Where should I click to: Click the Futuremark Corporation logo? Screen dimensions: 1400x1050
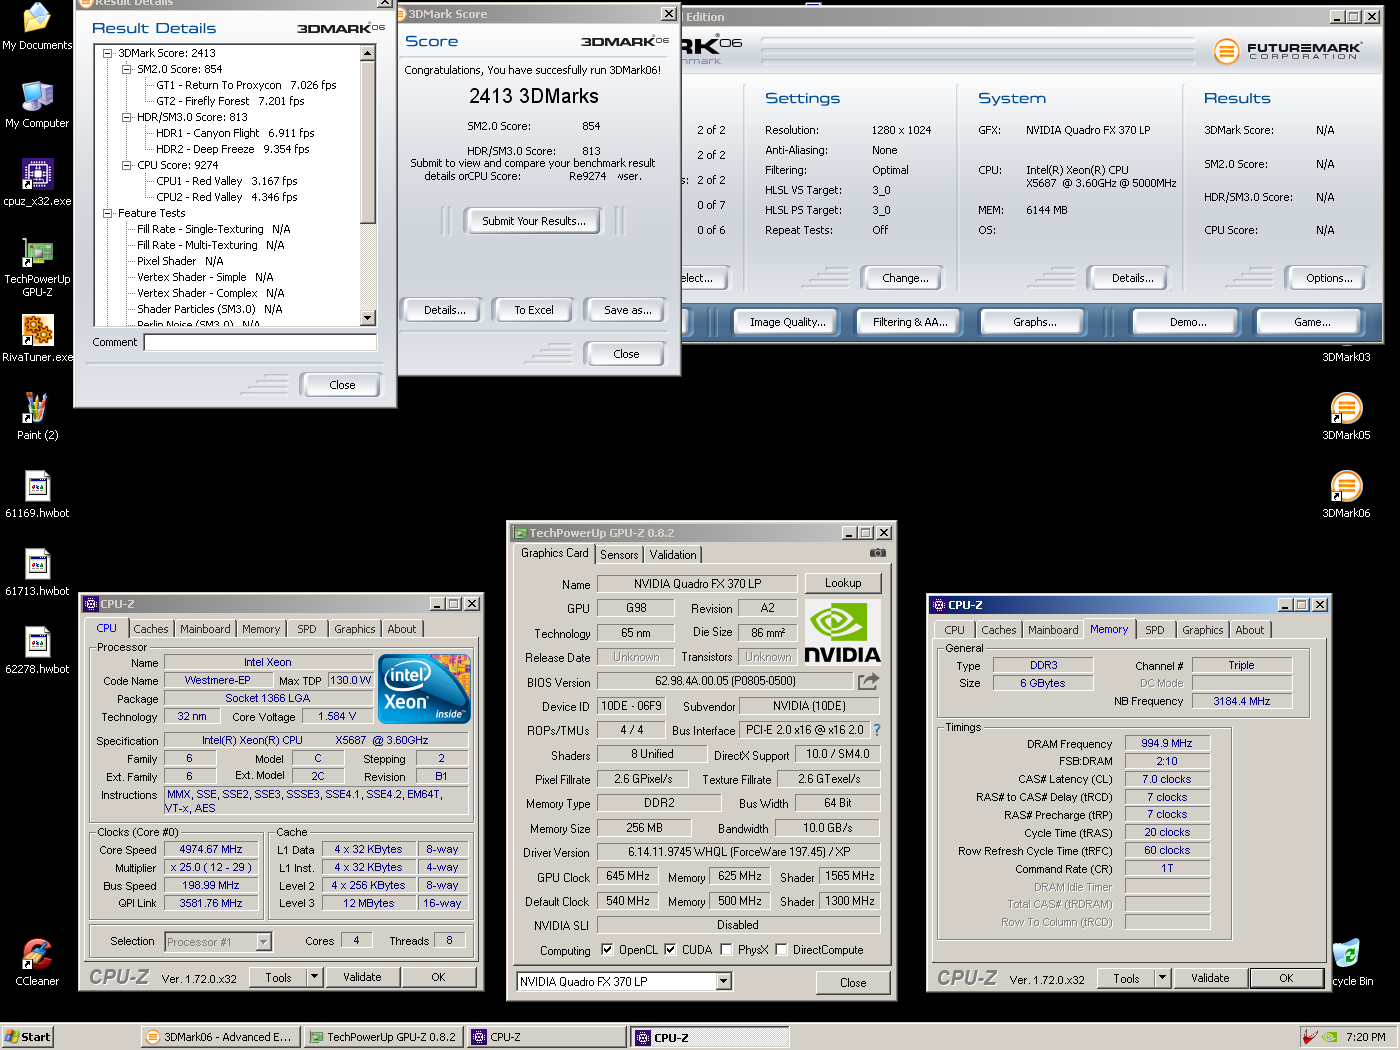click(1287, 50)
